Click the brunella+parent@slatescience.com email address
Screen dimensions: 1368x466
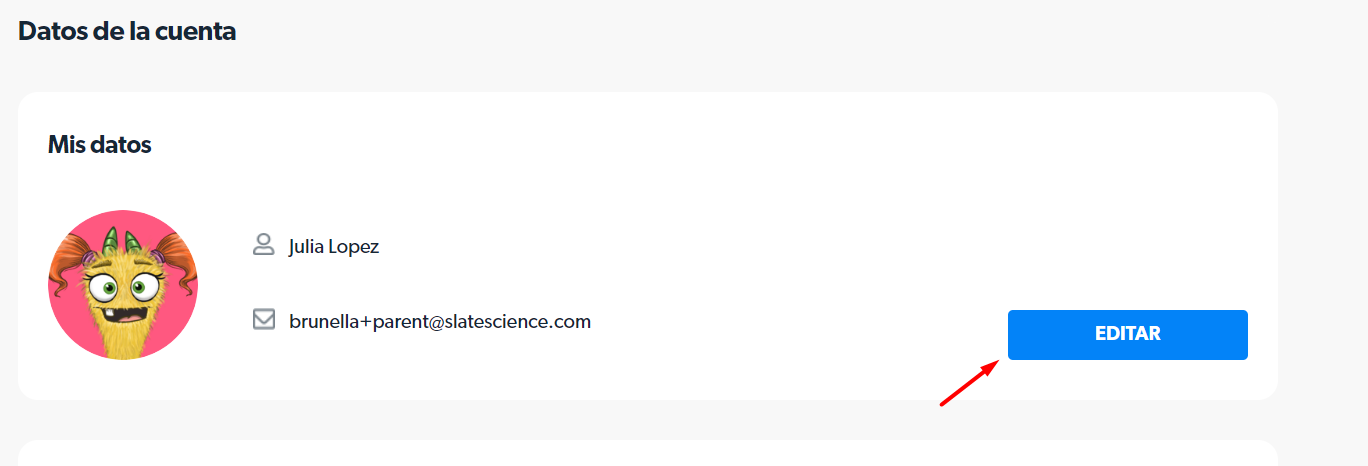[440, 322]
